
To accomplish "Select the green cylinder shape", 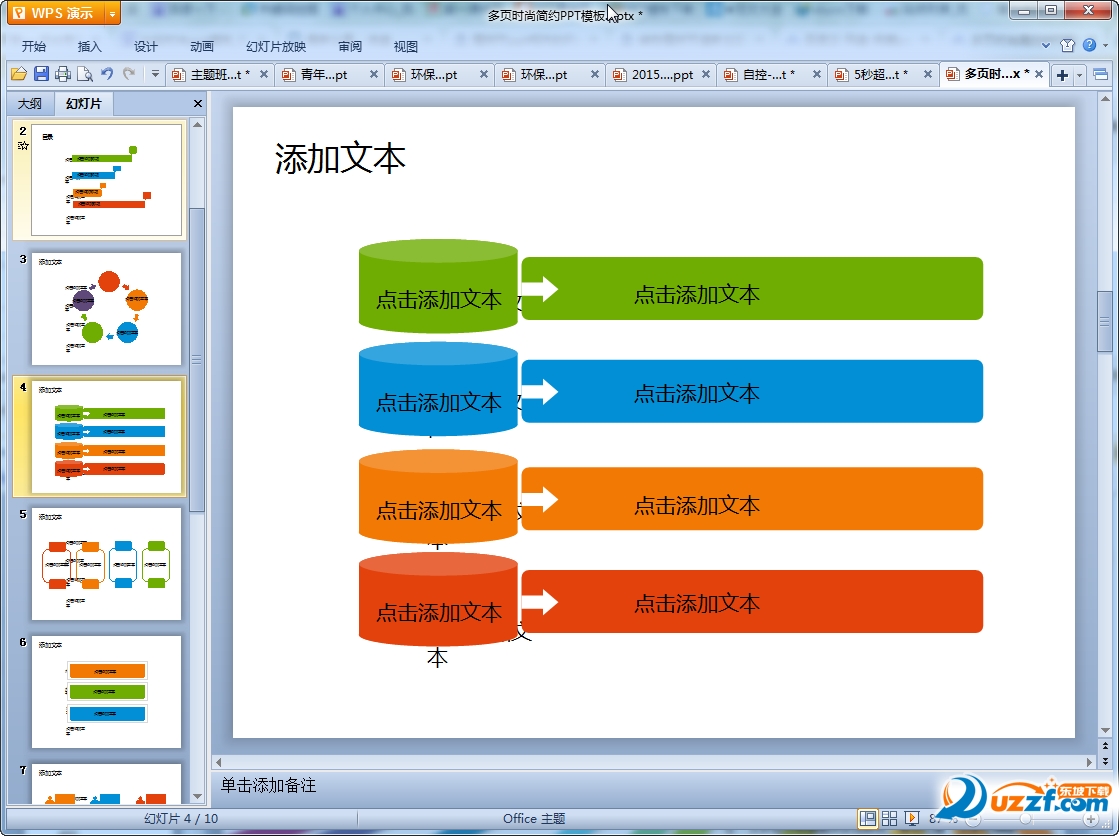I will click(x=438, y=286).
